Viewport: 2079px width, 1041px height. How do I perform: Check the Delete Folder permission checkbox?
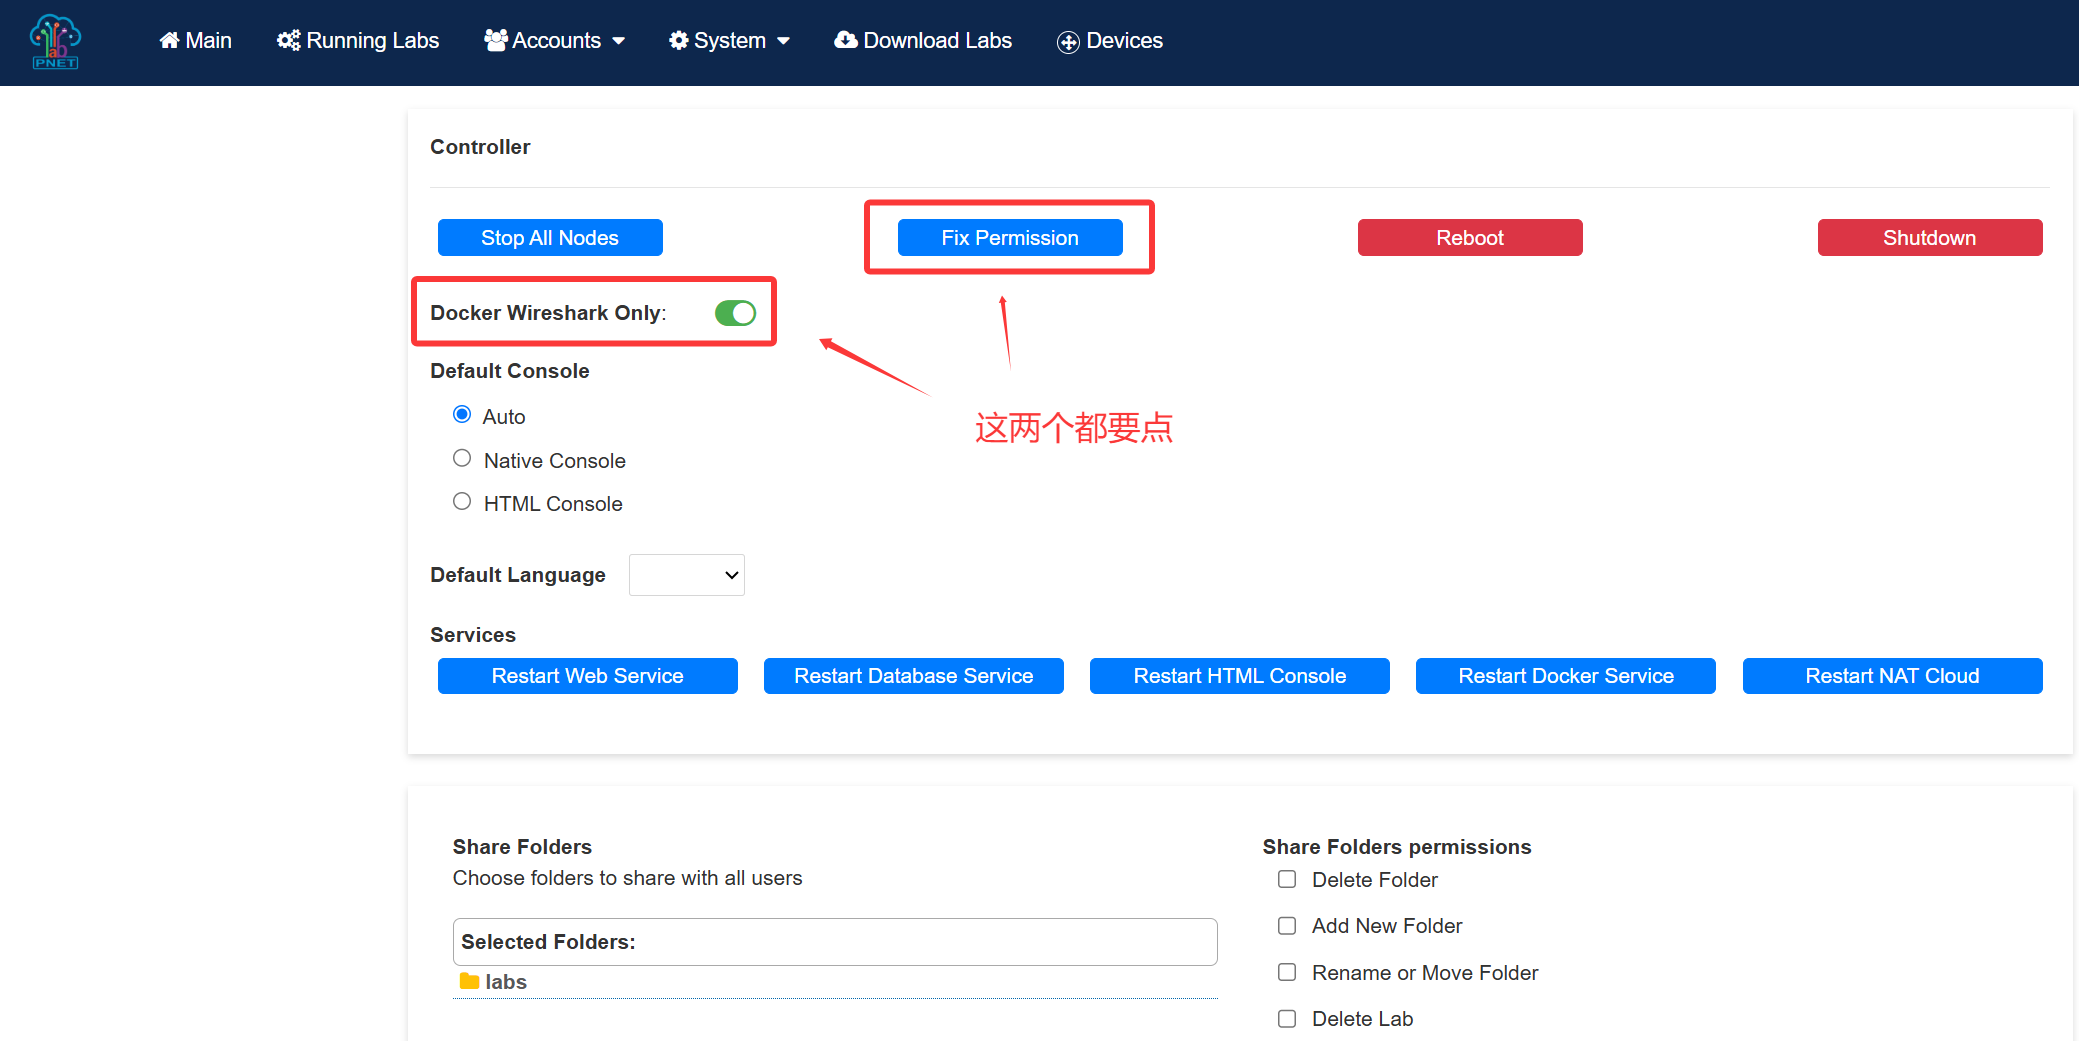[x=1287, y=879]
